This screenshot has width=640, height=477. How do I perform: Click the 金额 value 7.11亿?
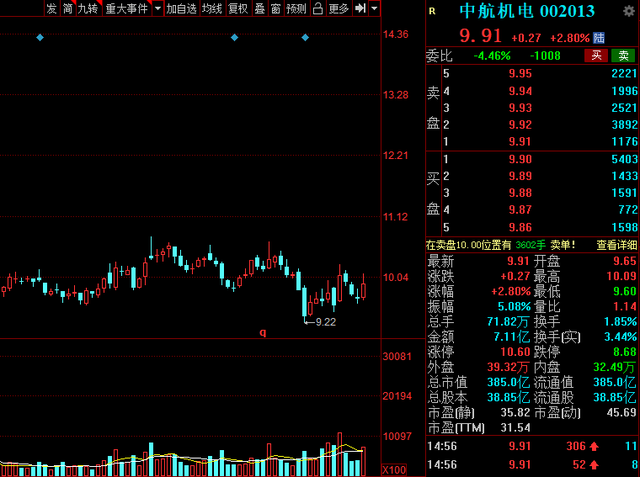pos(512,337)
